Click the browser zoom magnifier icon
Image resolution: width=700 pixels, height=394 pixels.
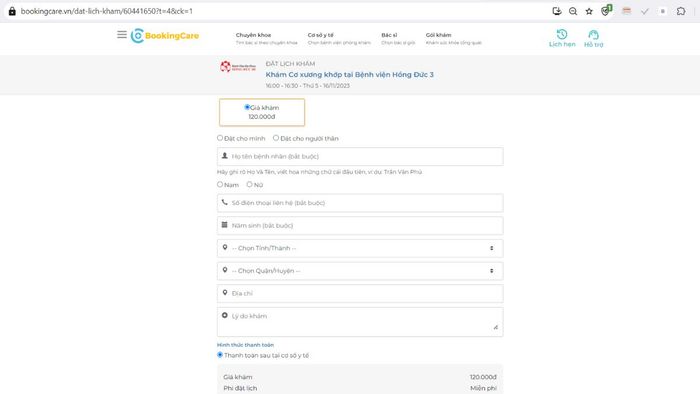(x=573, y=11)
